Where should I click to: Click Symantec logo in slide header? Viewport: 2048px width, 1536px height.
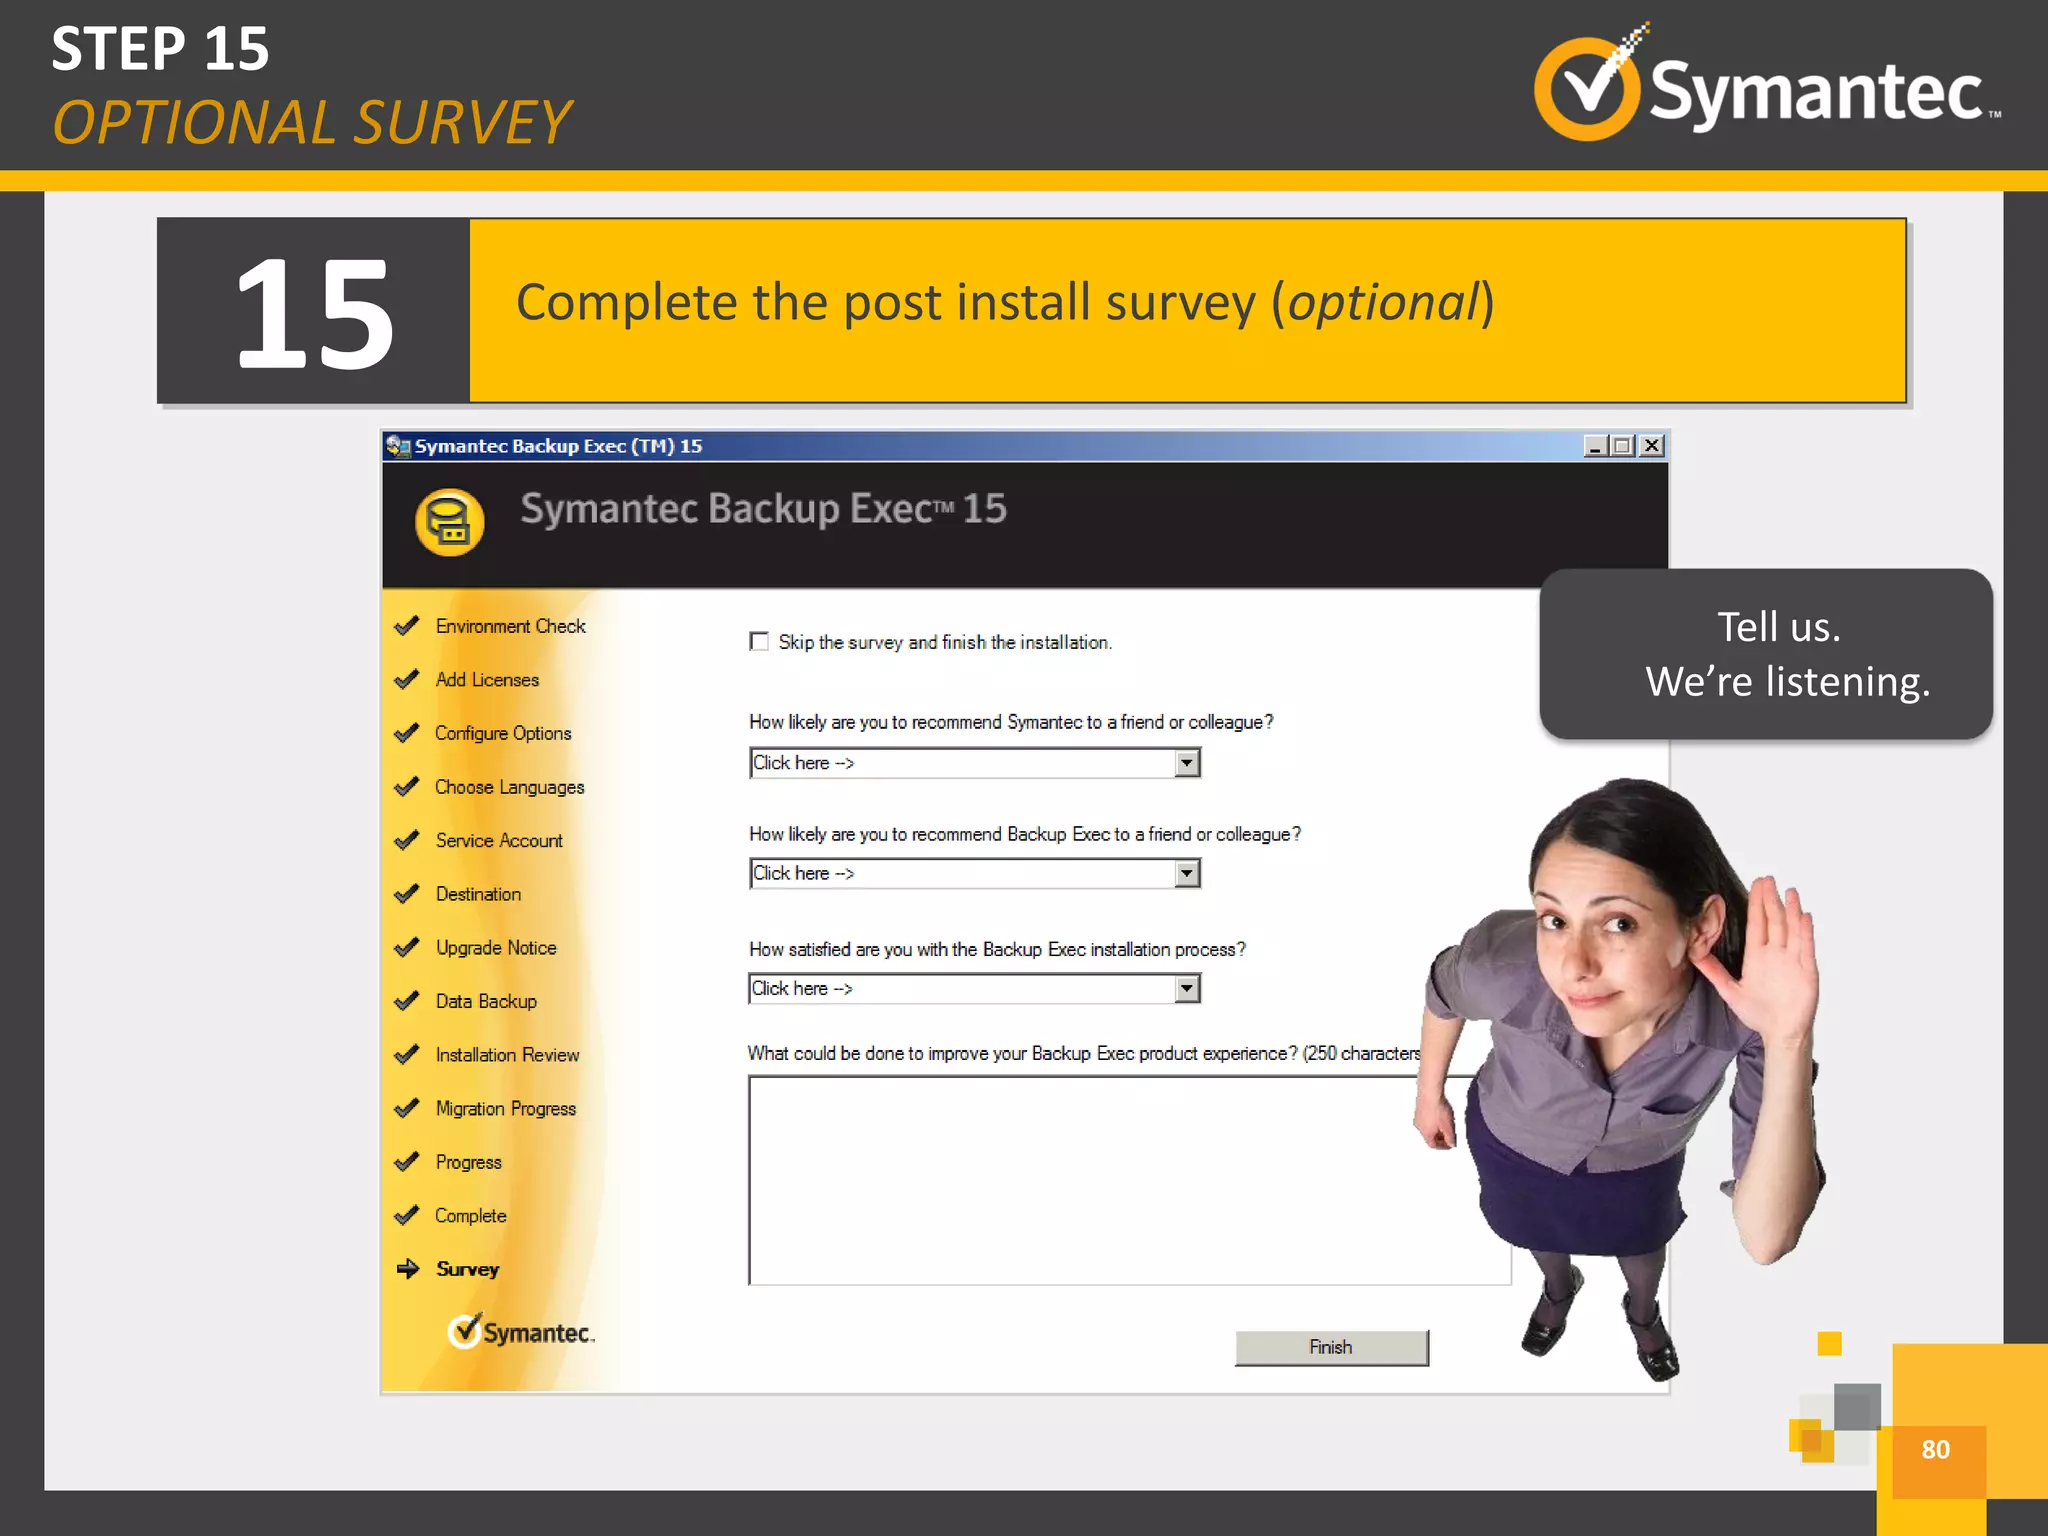[1767, 83]
